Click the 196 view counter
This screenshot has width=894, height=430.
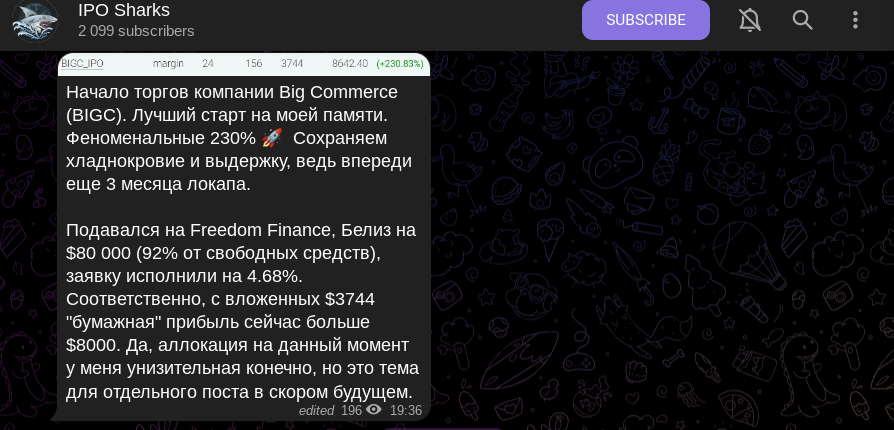tap(351, 410)
